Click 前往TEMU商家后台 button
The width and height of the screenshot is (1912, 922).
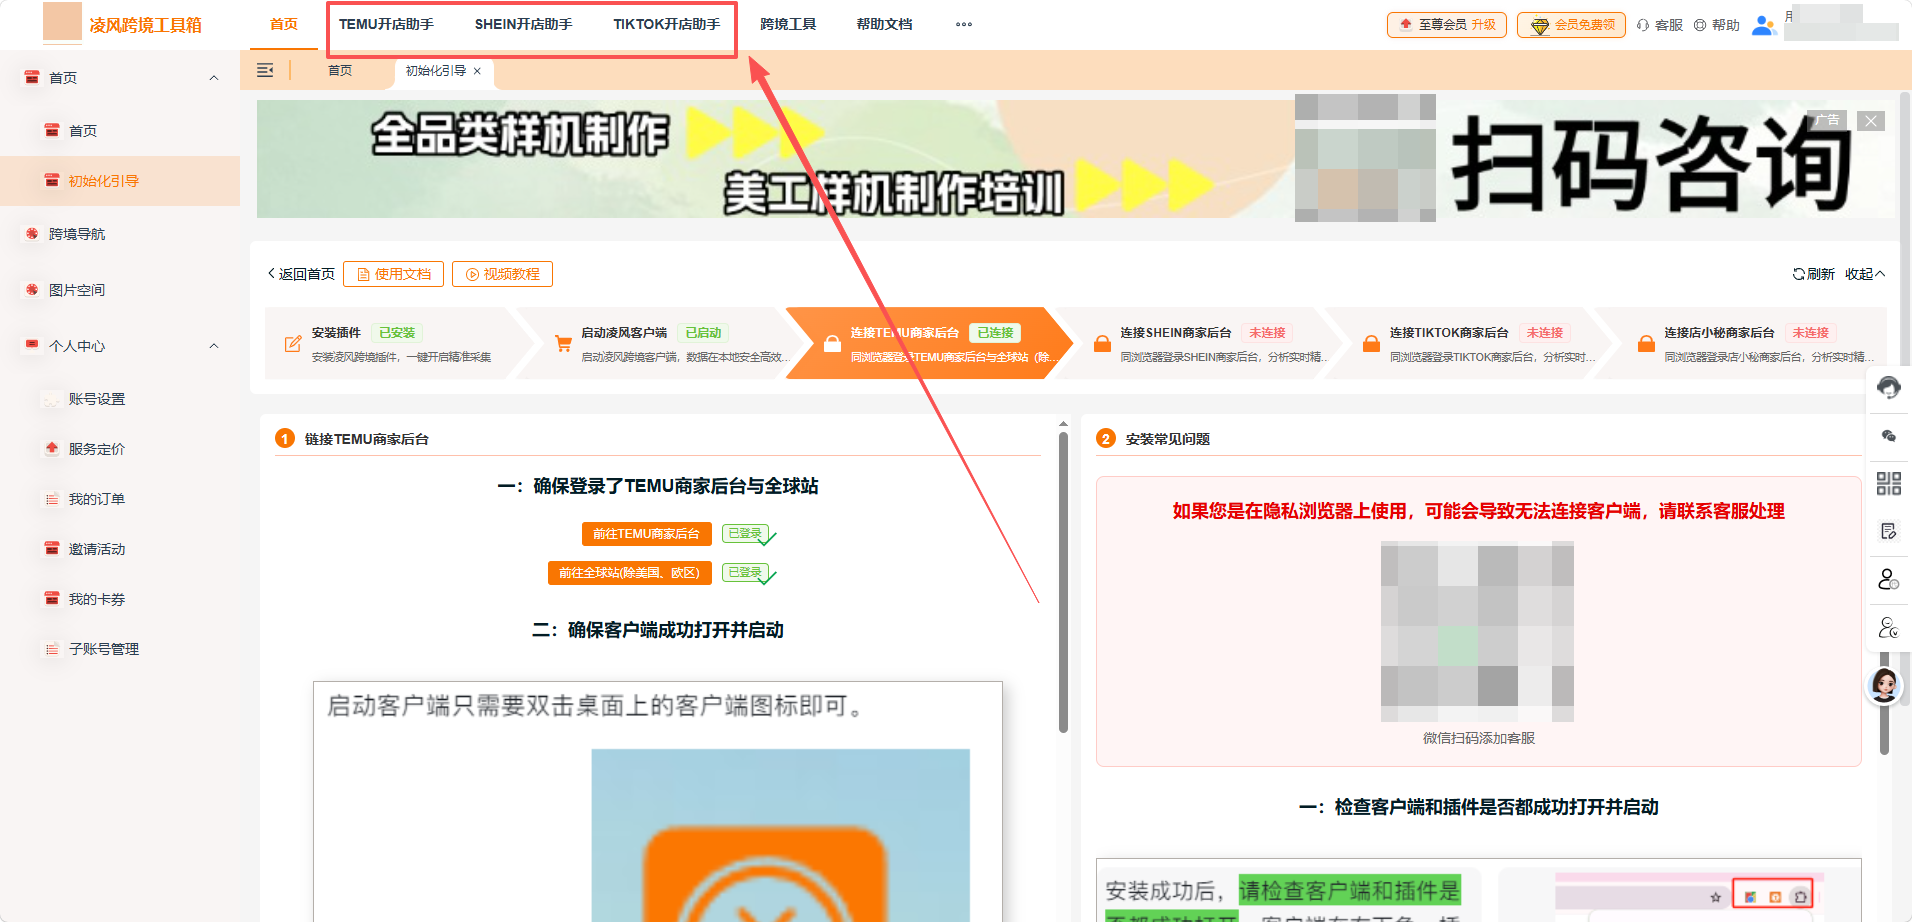[647, 534]
